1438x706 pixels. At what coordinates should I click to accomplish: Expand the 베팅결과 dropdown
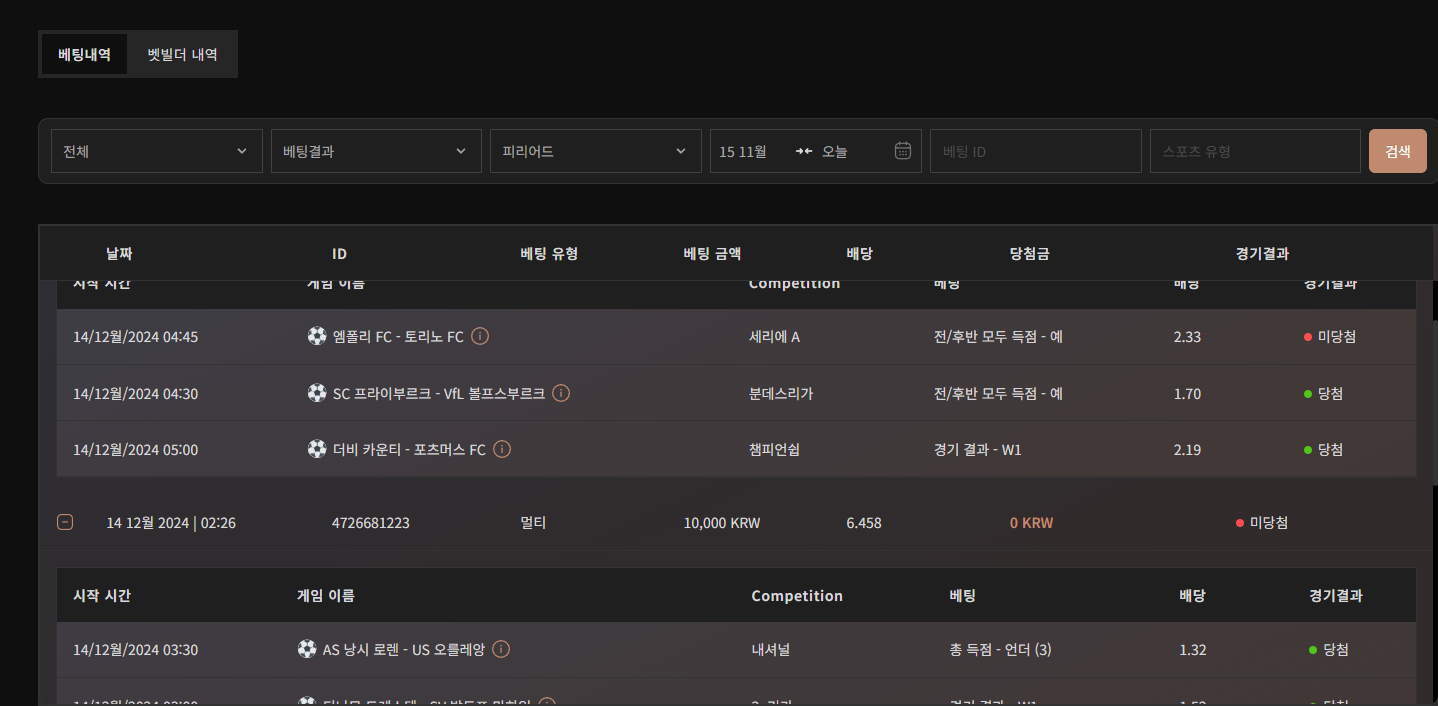tap(375, 151)
